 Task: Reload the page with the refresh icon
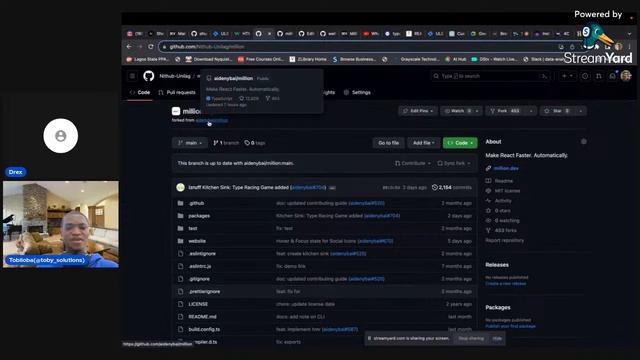click(x=151, y=47)
